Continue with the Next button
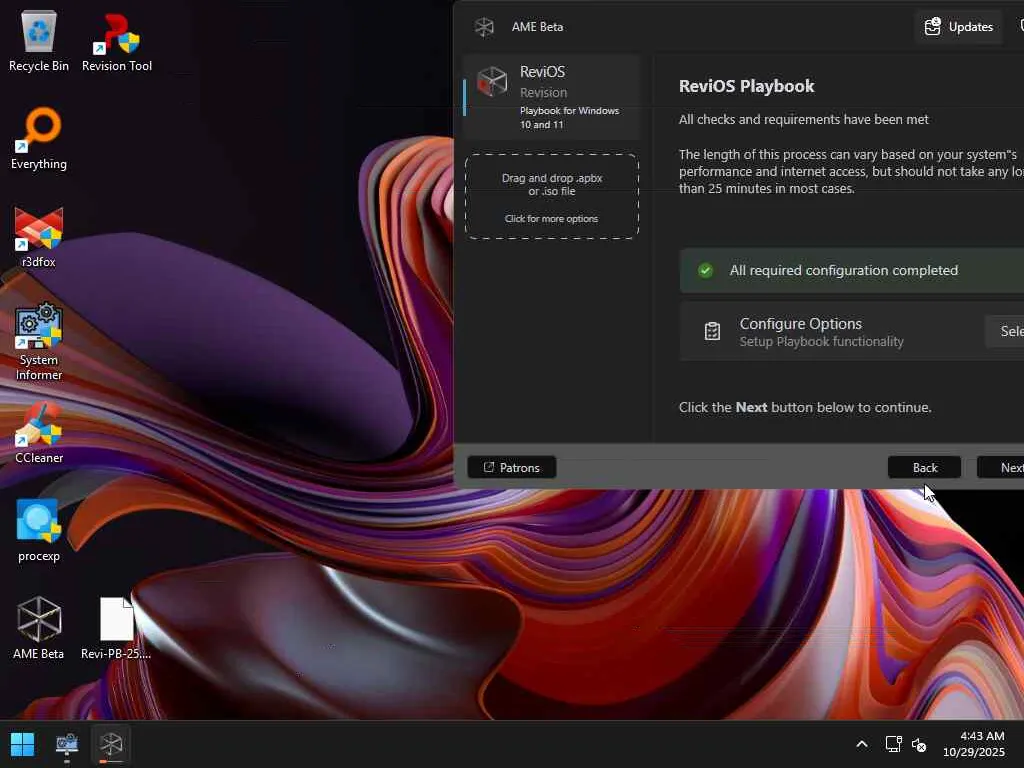The width and height of the screenshot is (1024, 768). tap(1002, 468)
